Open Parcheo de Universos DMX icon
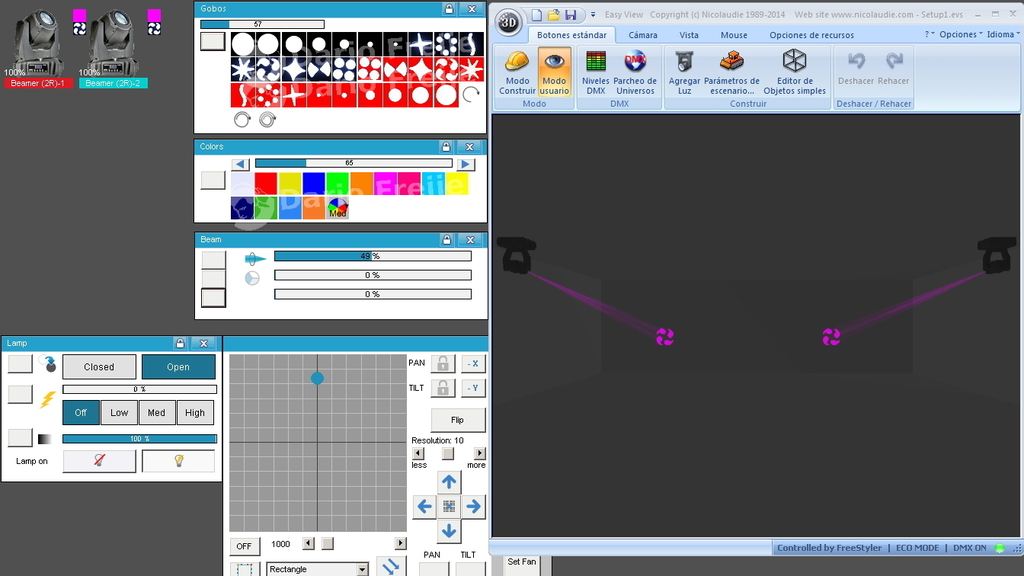 coord(635,72)
